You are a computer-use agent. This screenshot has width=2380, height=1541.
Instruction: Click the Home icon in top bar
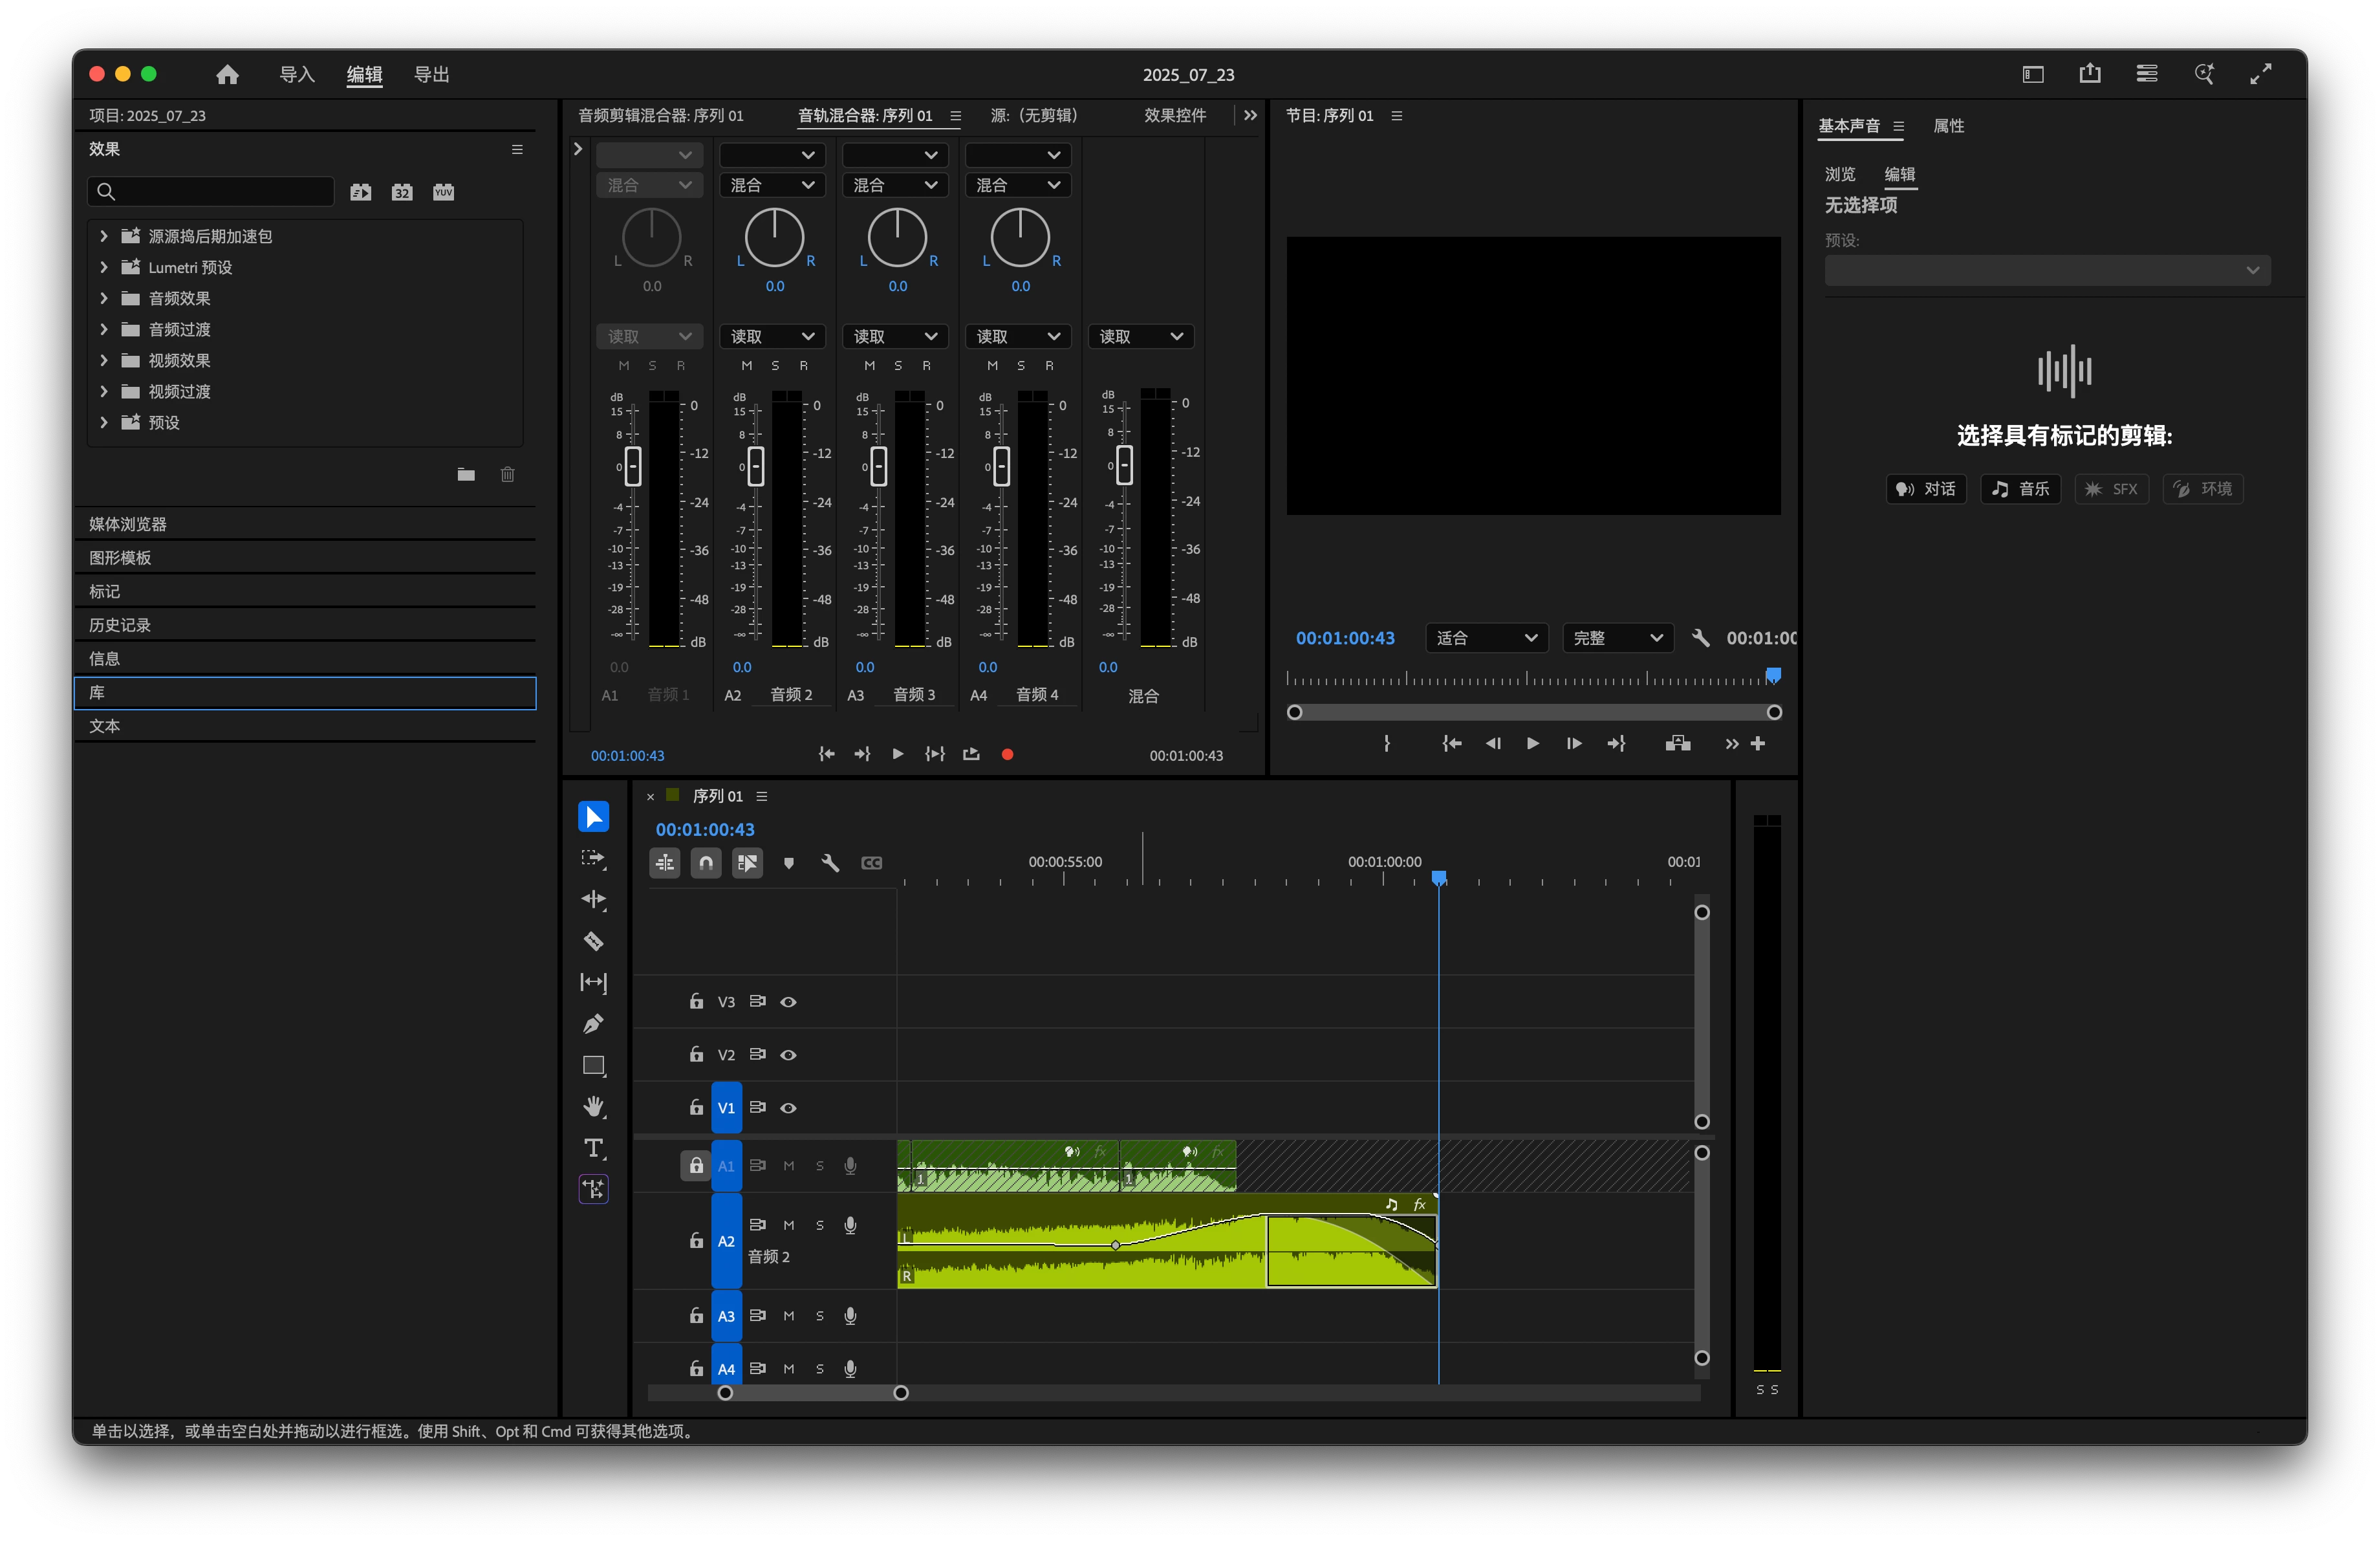pos(227,74)
